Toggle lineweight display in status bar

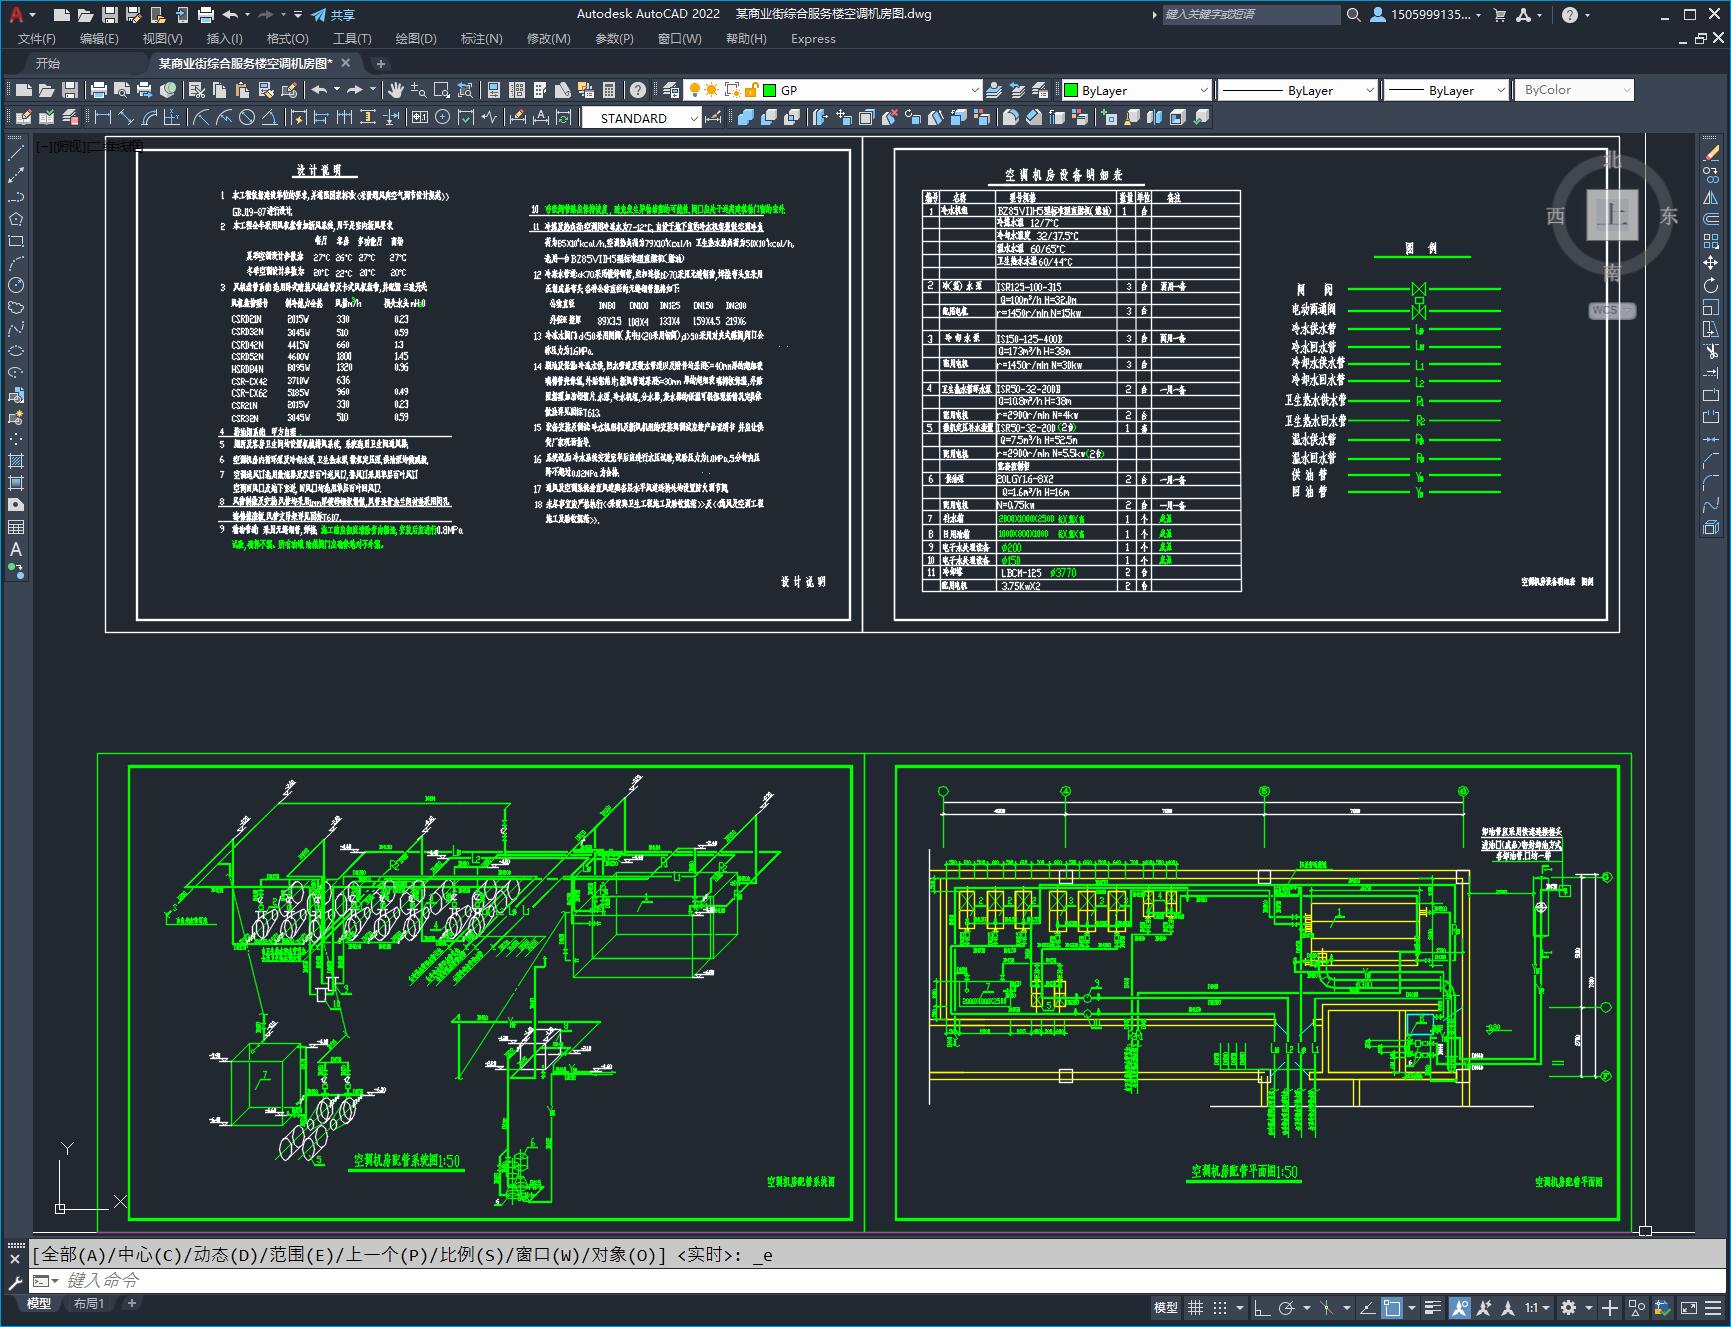pos(1433,1307)
